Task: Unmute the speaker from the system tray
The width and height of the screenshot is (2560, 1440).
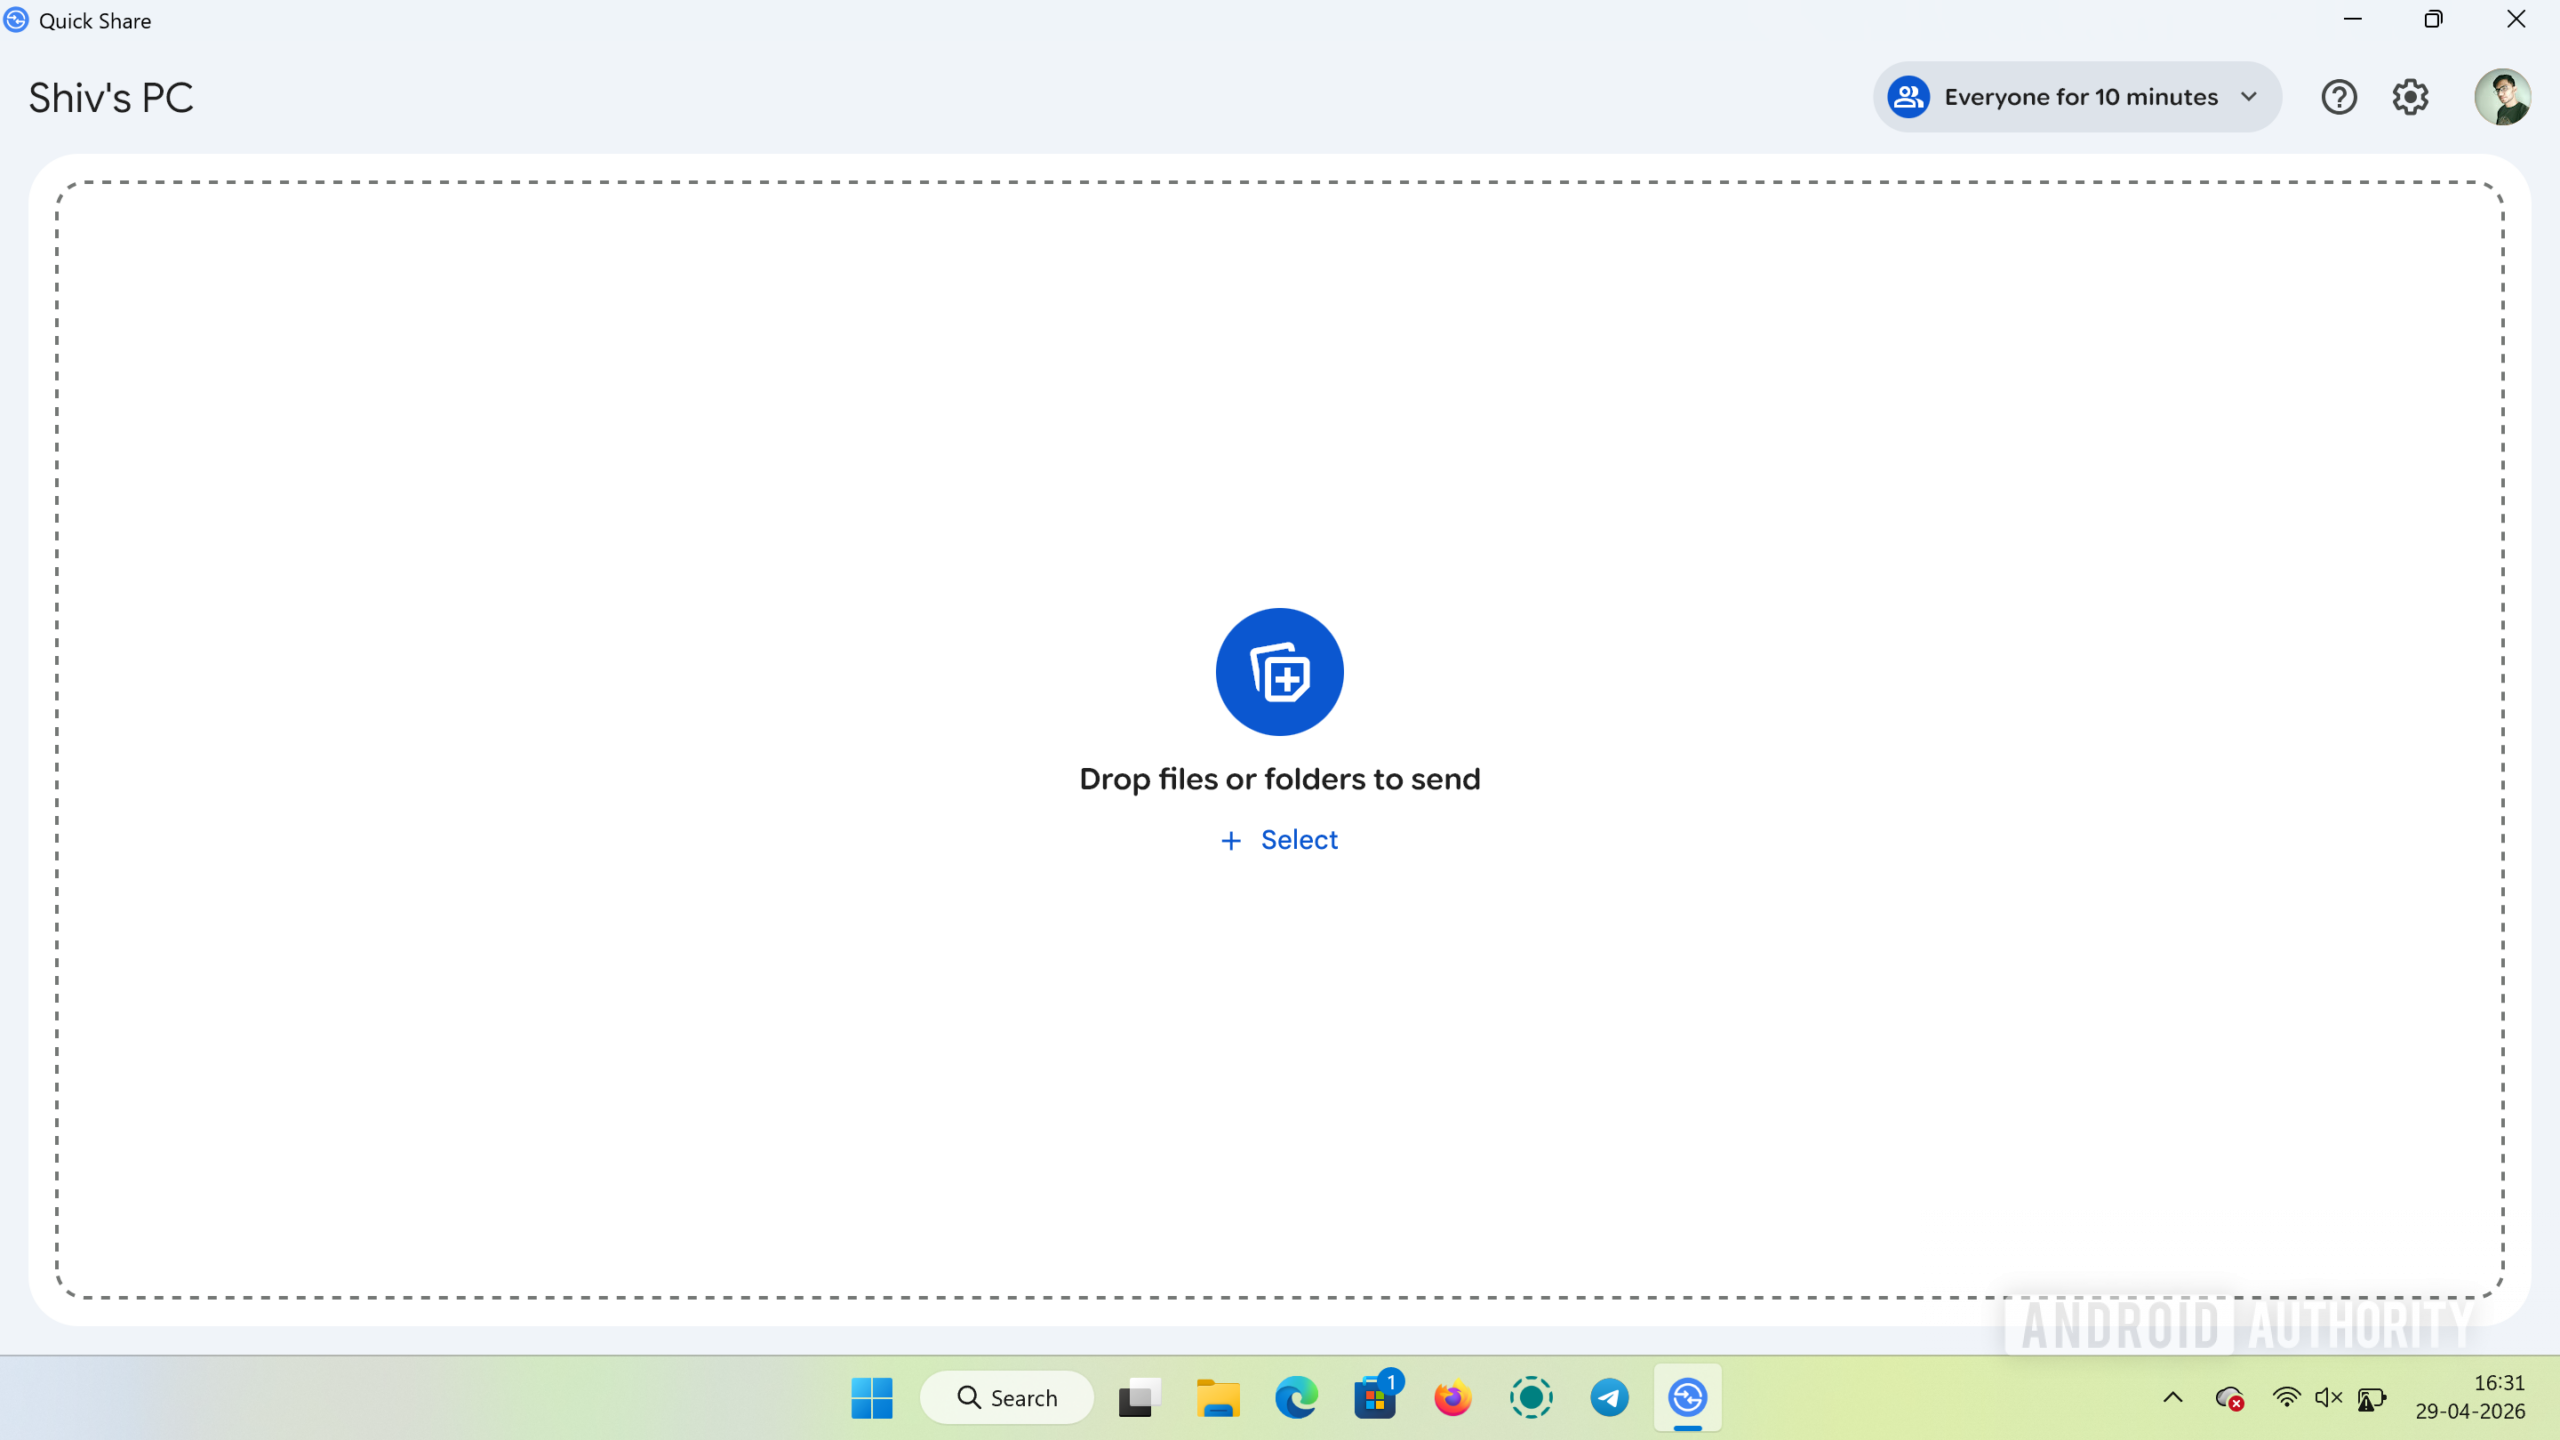Action: click(2327, 1397)
